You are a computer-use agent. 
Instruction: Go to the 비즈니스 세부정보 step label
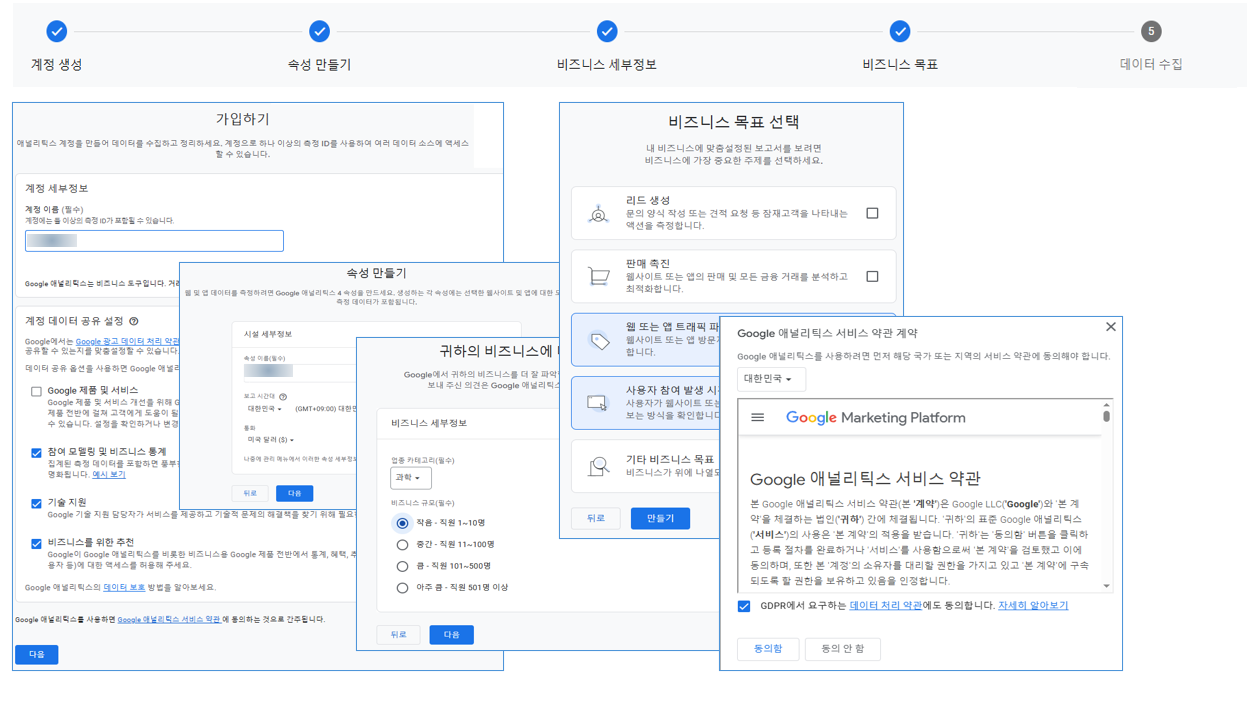click(x=607, y=65)
